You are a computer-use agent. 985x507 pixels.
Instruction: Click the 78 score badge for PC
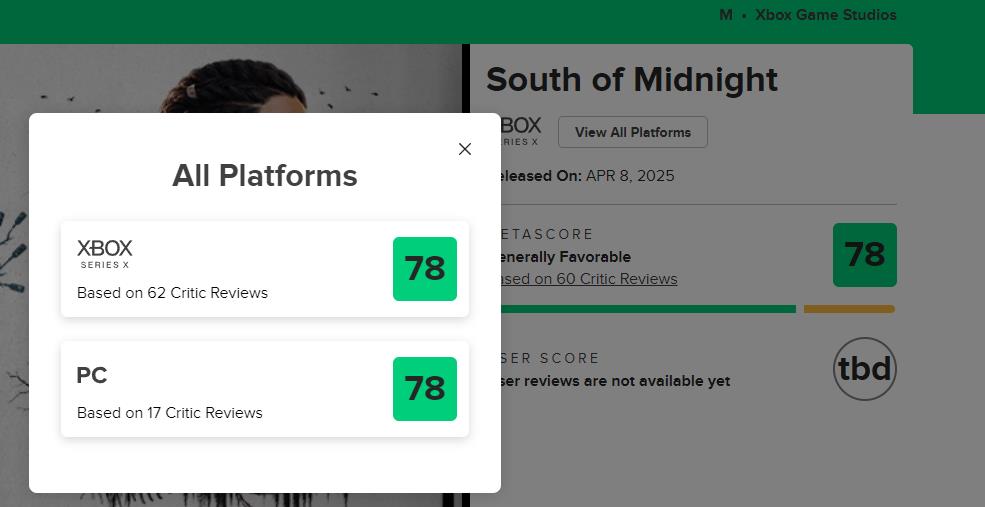[425, 389]
